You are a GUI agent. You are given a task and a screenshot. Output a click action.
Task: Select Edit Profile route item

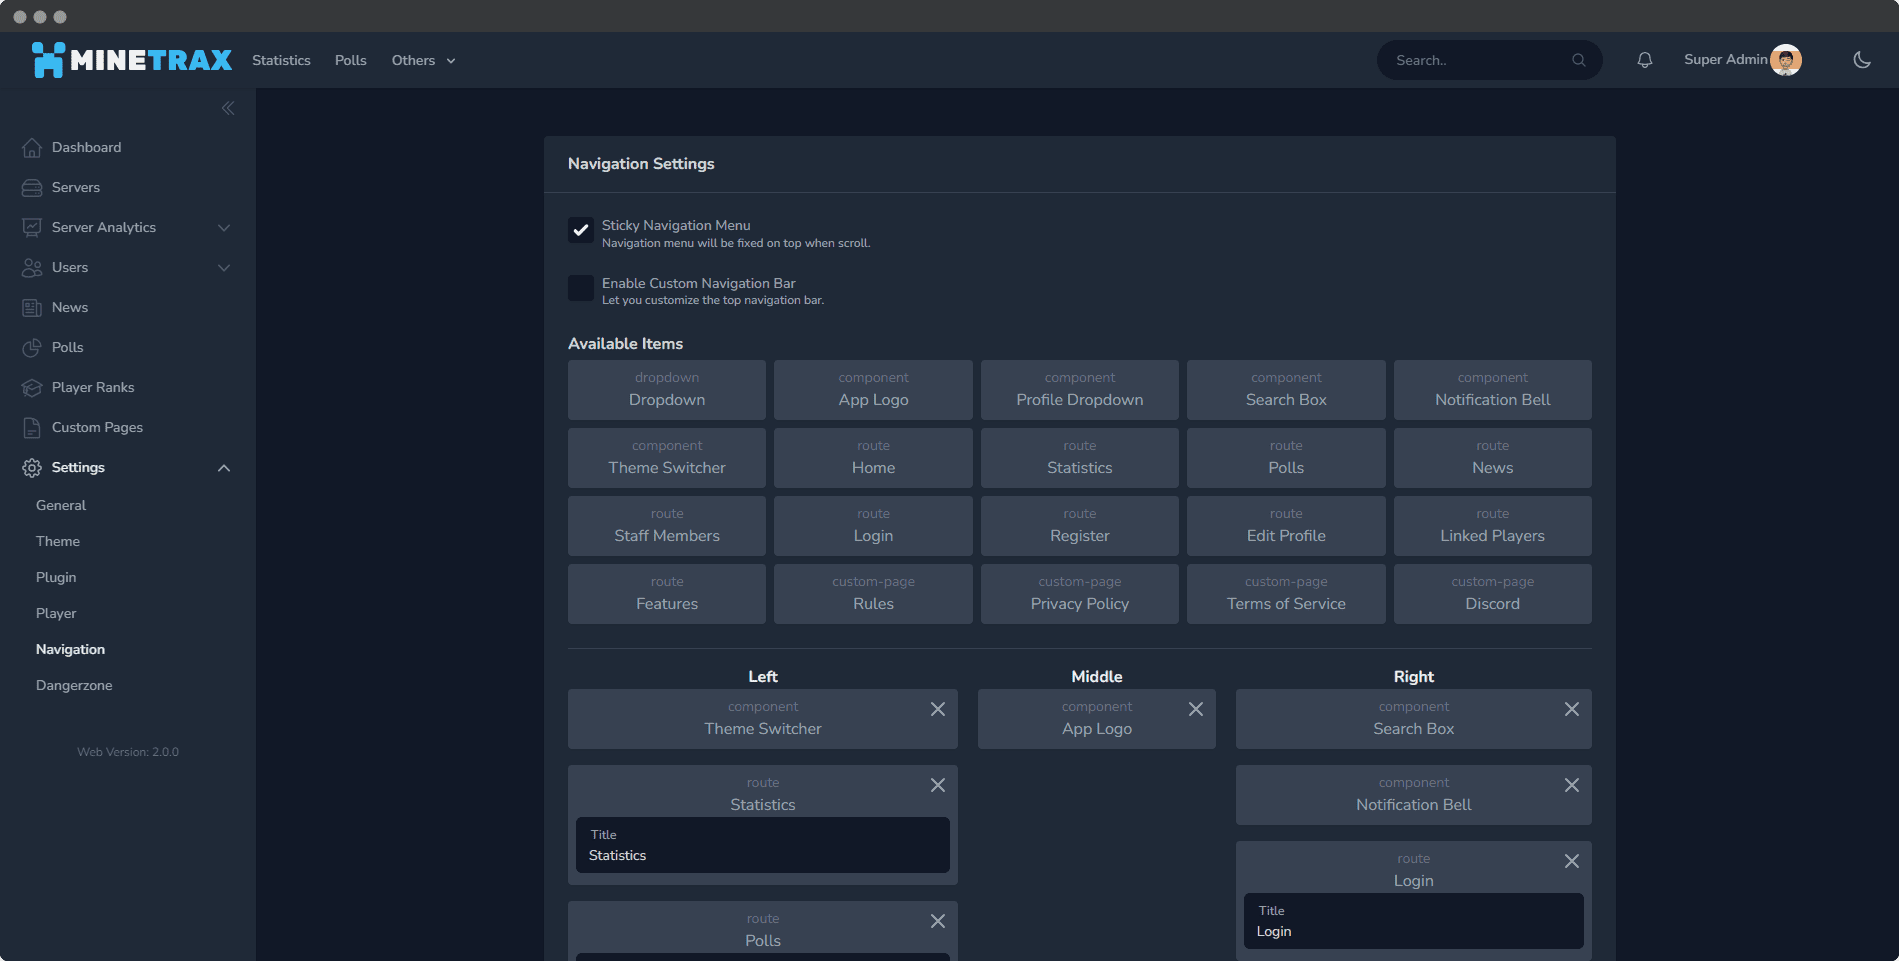(1286, 526)
